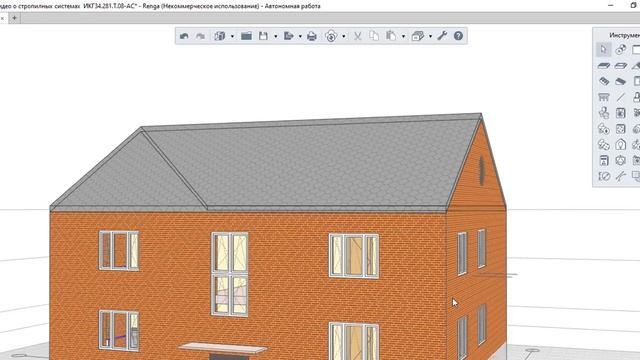
Task: Select the square Equipment tool in the plumbing fixture row
Action: click(x=620, y=113)
